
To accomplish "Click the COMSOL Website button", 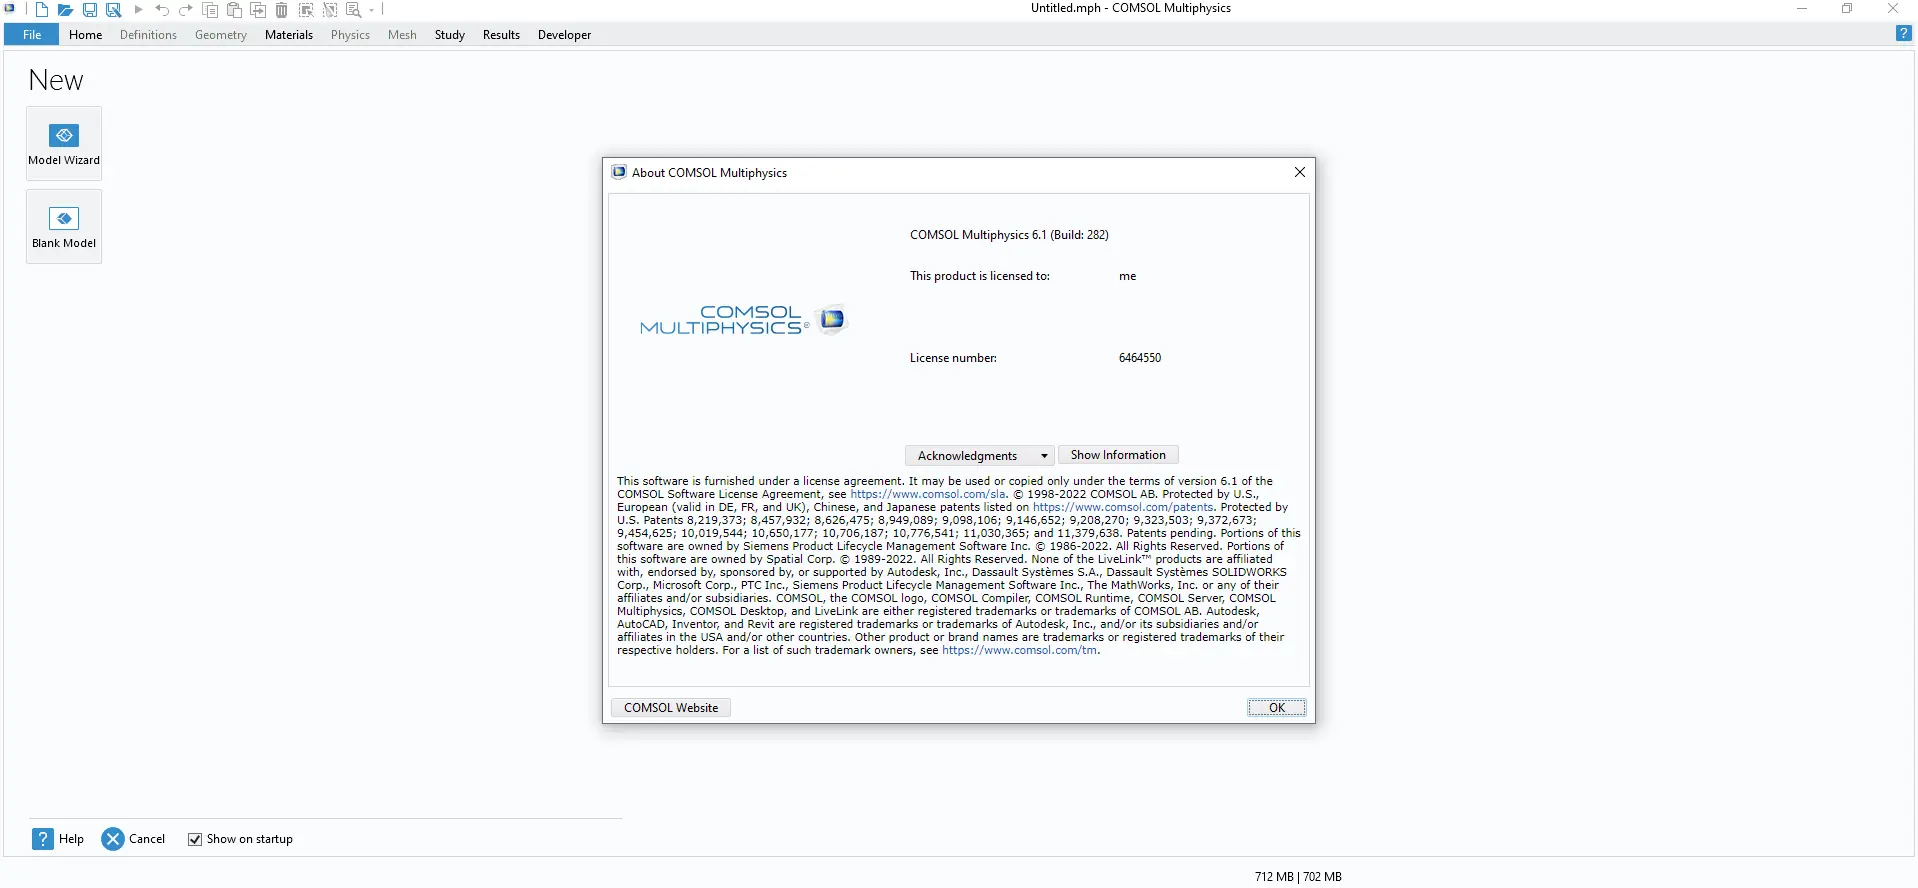I will (671, 708).
